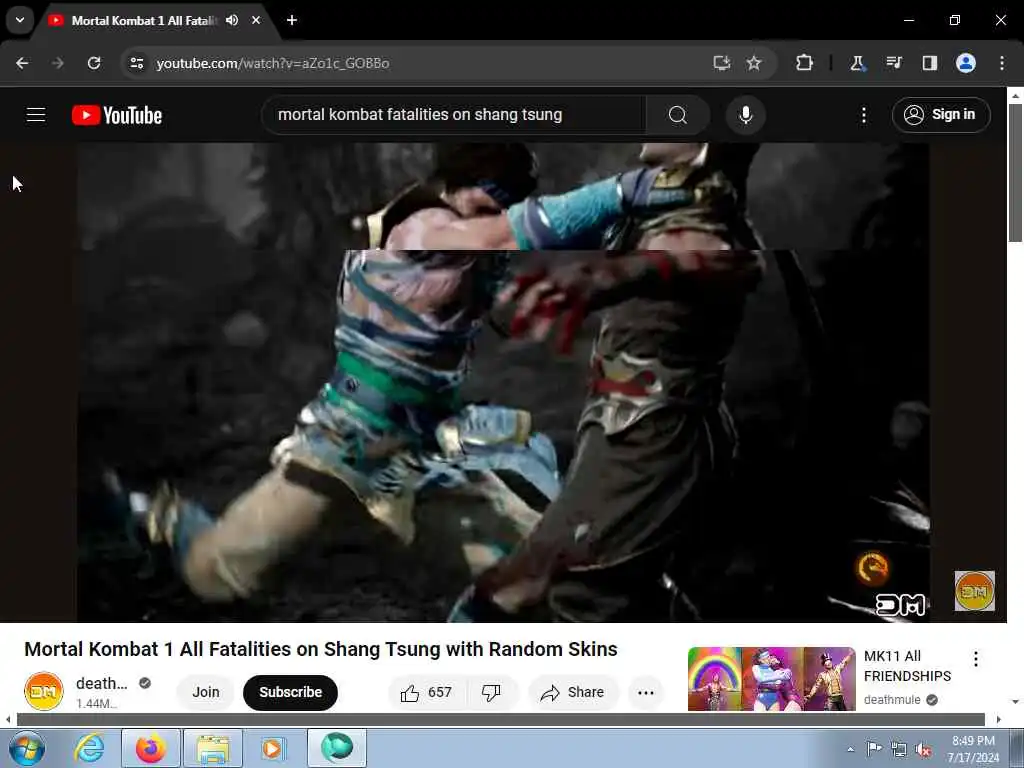The width and height of the screenshot is (1024, 768).
Task: Click the browser forward arrow
Action: [58, 63]
